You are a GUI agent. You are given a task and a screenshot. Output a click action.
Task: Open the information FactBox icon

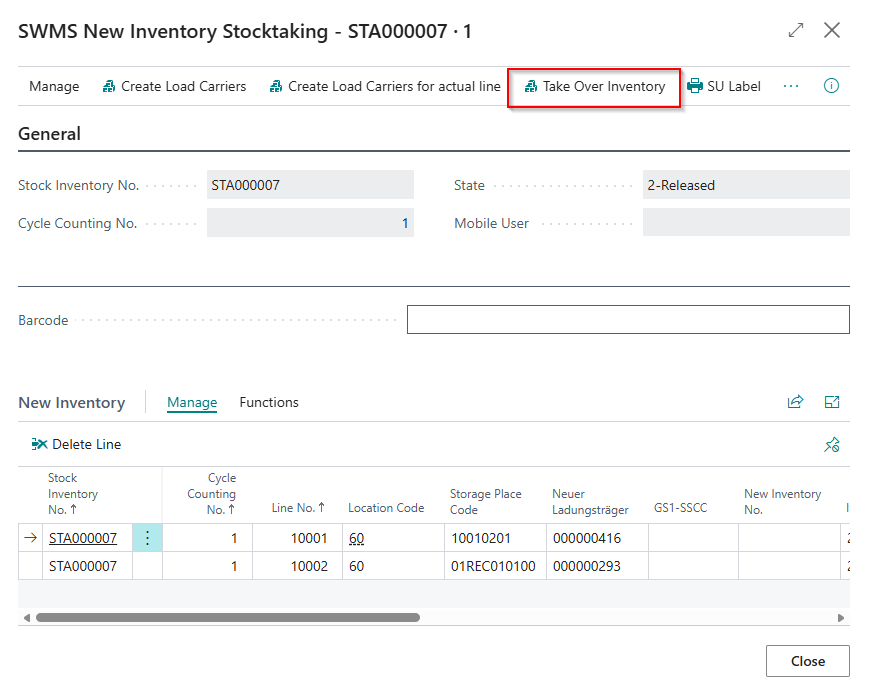click(x=831, y=86)
